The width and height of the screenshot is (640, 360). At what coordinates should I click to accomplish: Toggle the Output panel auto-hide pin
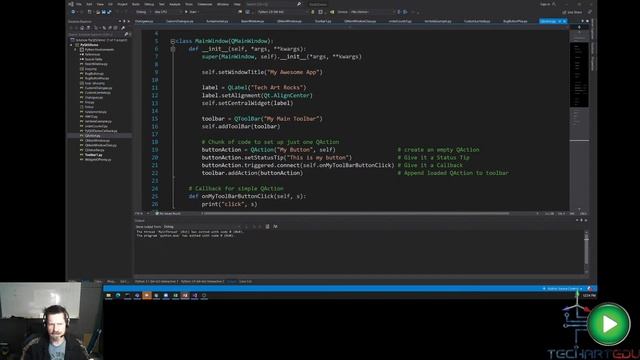(582, 220)
